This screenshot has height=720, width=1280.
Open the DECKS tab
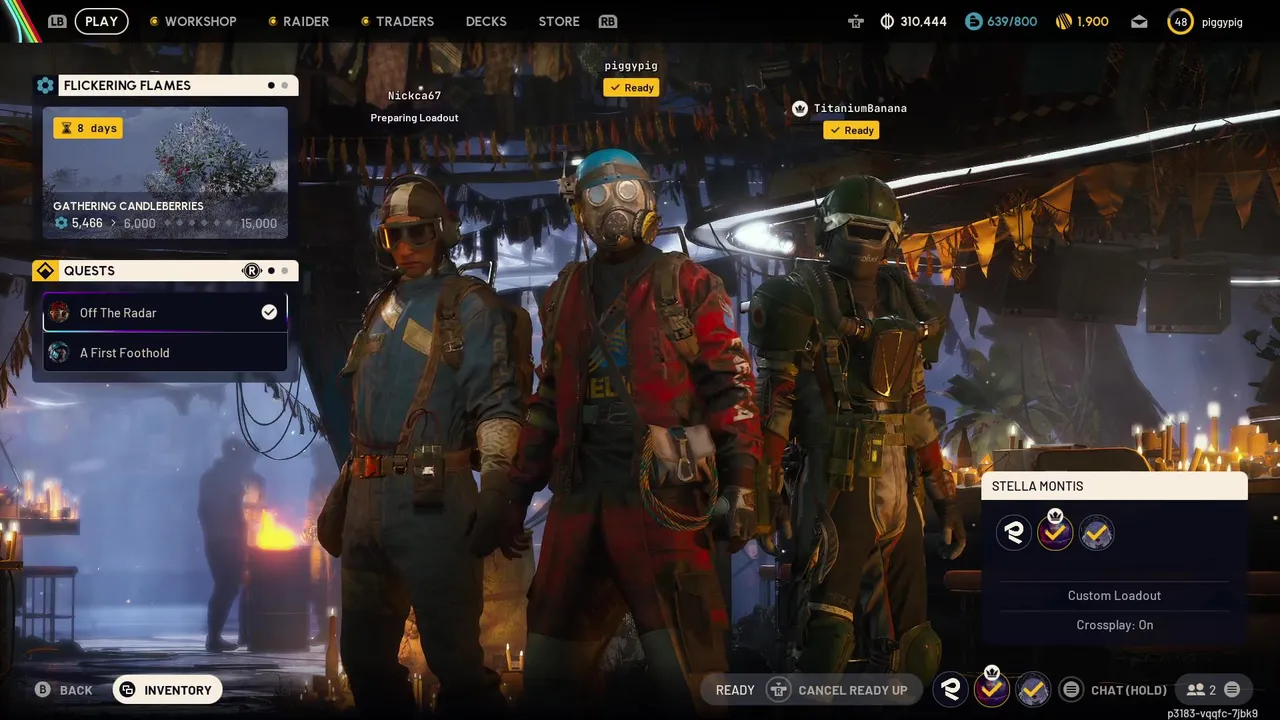tap(486, 21)
